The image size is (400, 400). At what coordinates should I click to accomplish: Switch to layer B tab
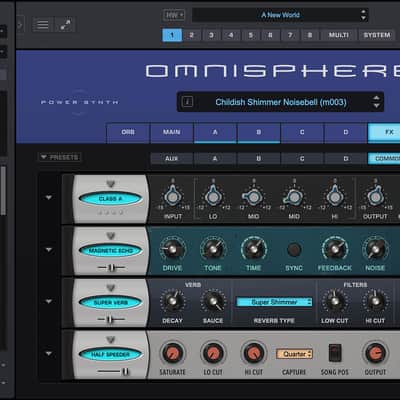(259, 132)
